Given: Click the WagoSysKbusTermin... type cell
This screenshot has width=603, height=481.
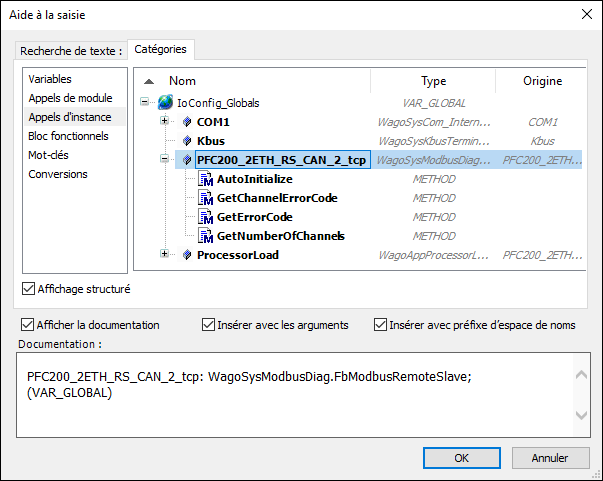Looking at the screenshot, I should [x=434, y=141].
